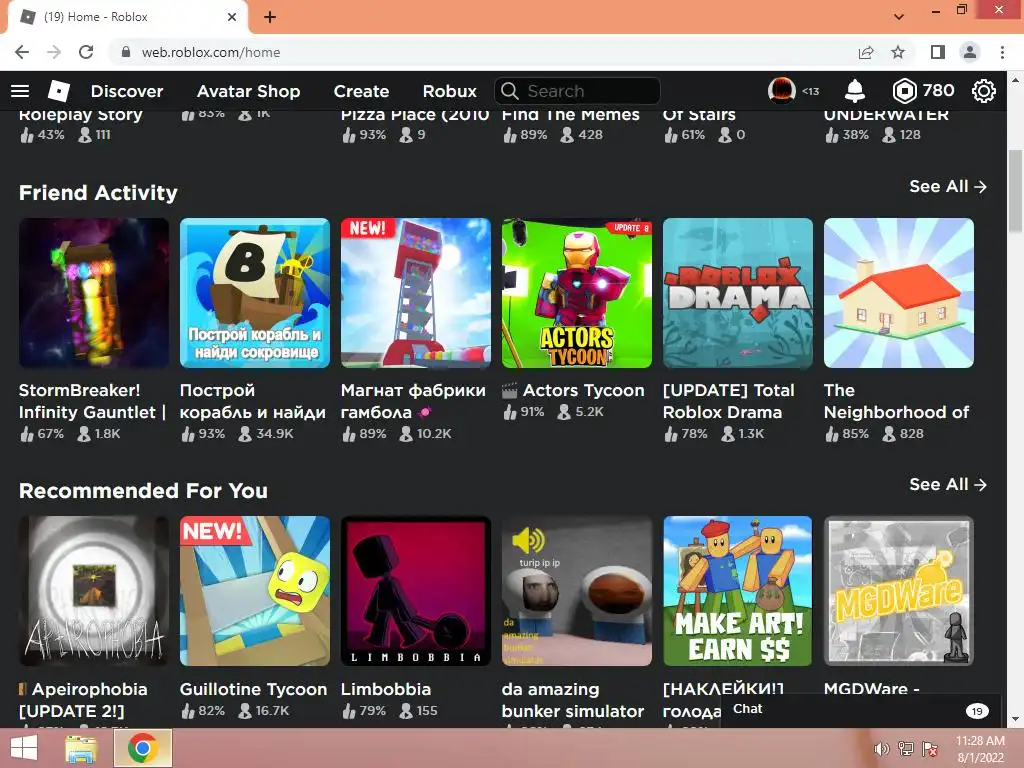Toggle the browser side panel icon
The image size is (1024, 768).
coord(937,52)
